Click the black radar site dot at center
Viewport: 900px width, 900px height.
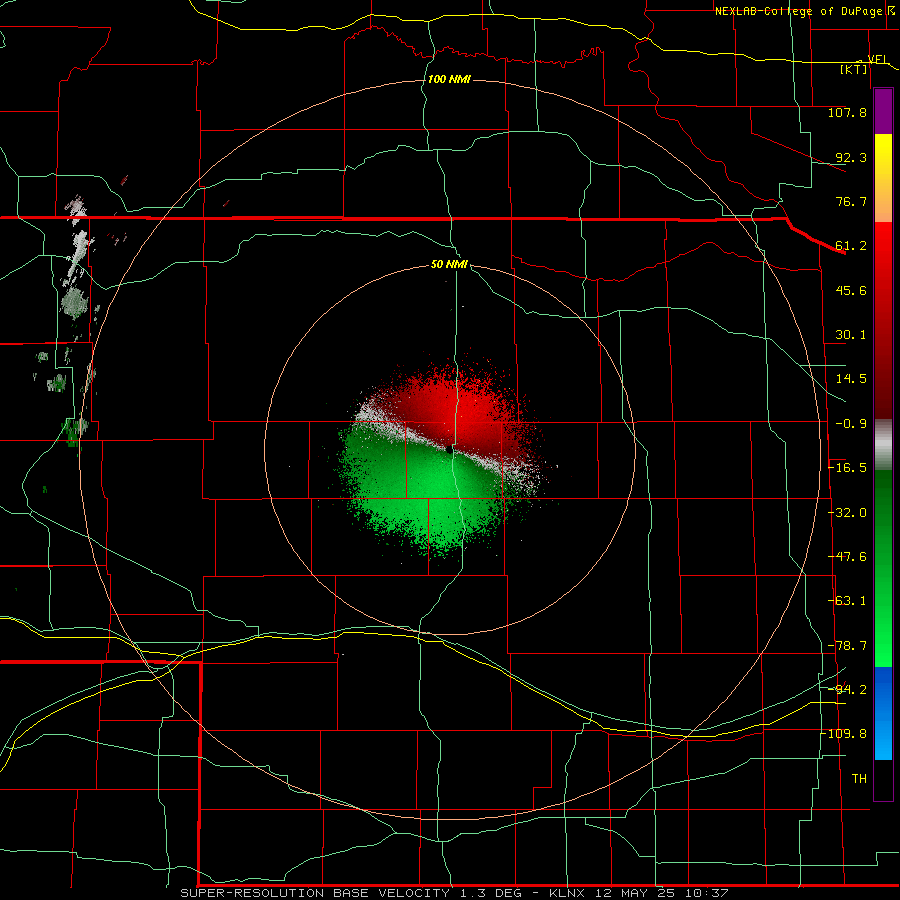(x=449, y=450)
